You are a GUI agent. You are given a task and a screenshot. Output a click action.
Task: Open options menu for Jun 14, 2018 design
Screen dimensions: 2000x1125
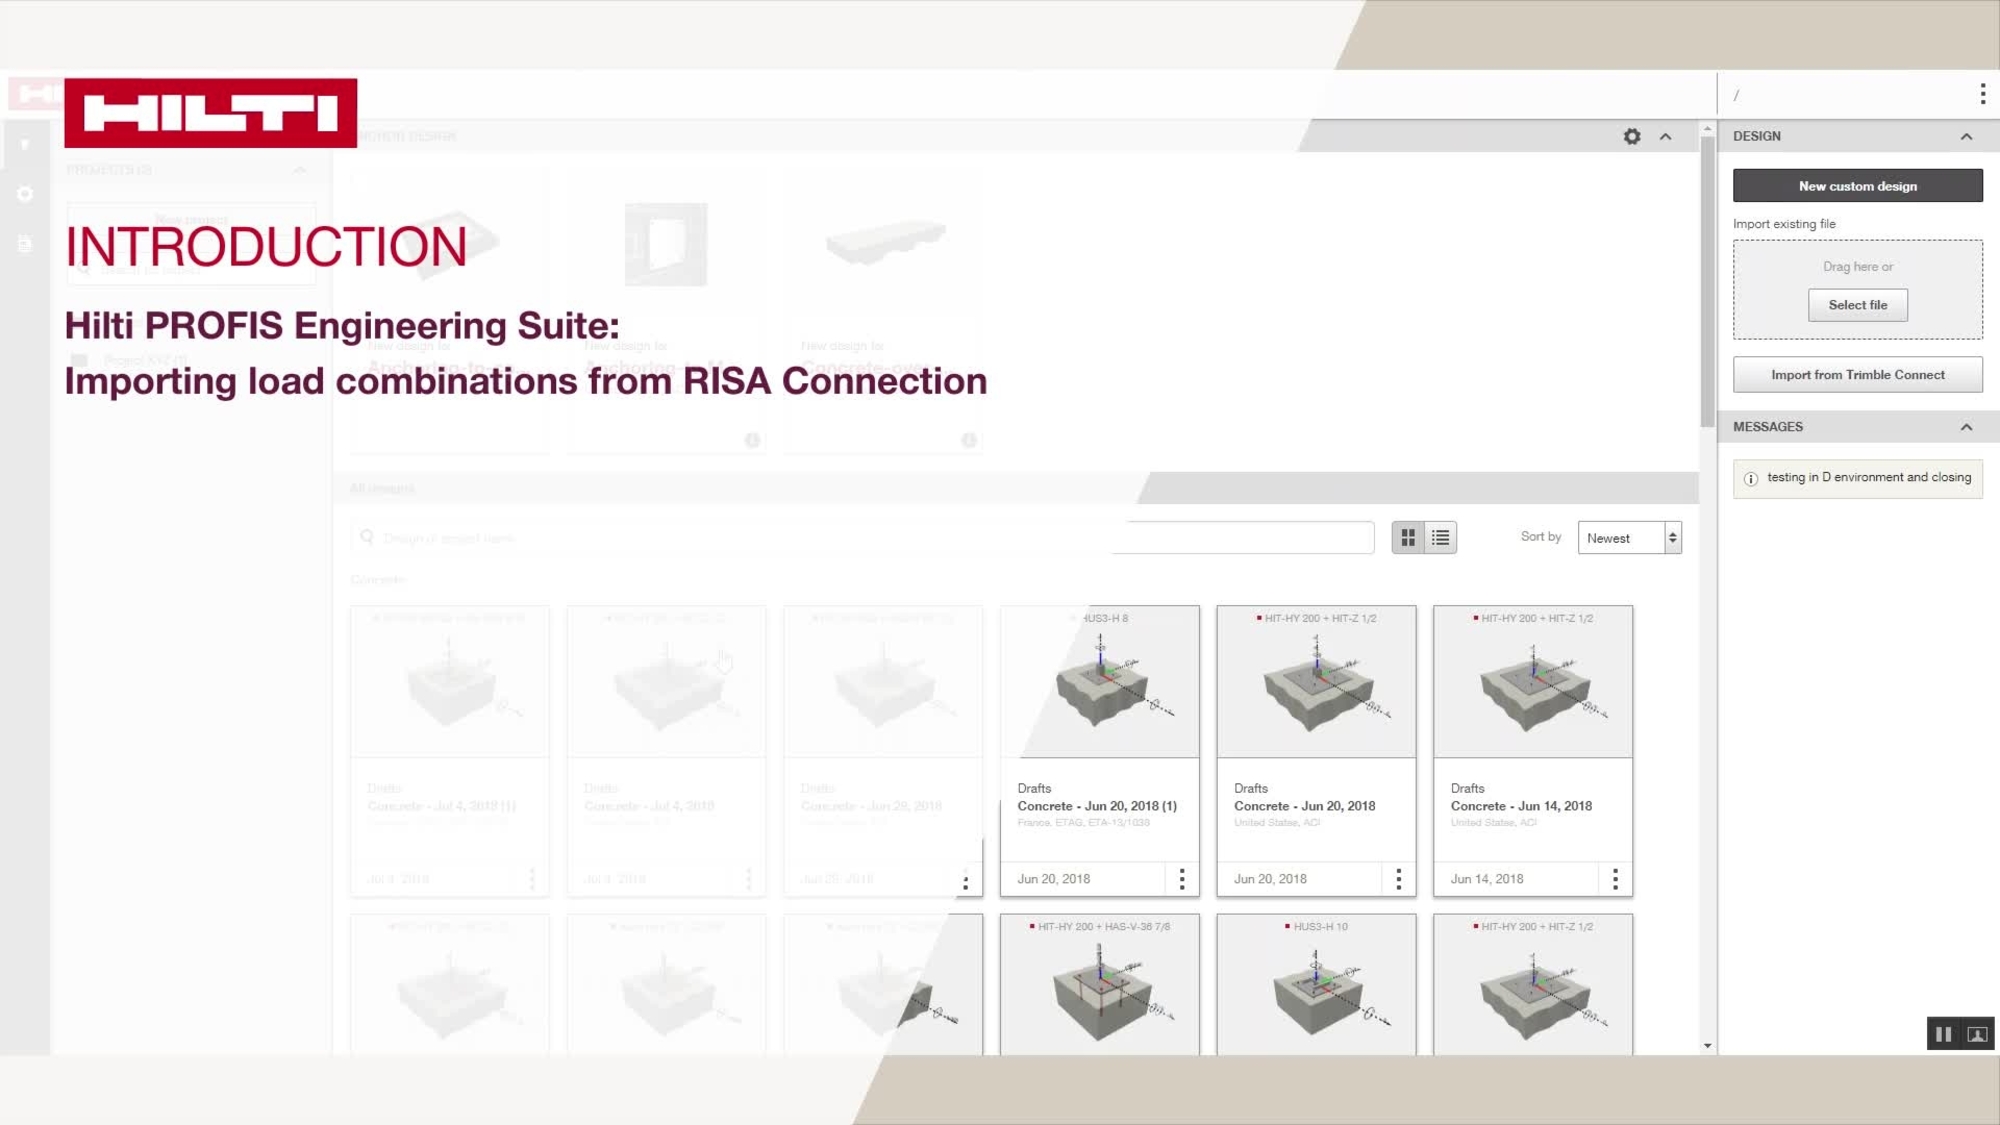(x=1615, y=879)
